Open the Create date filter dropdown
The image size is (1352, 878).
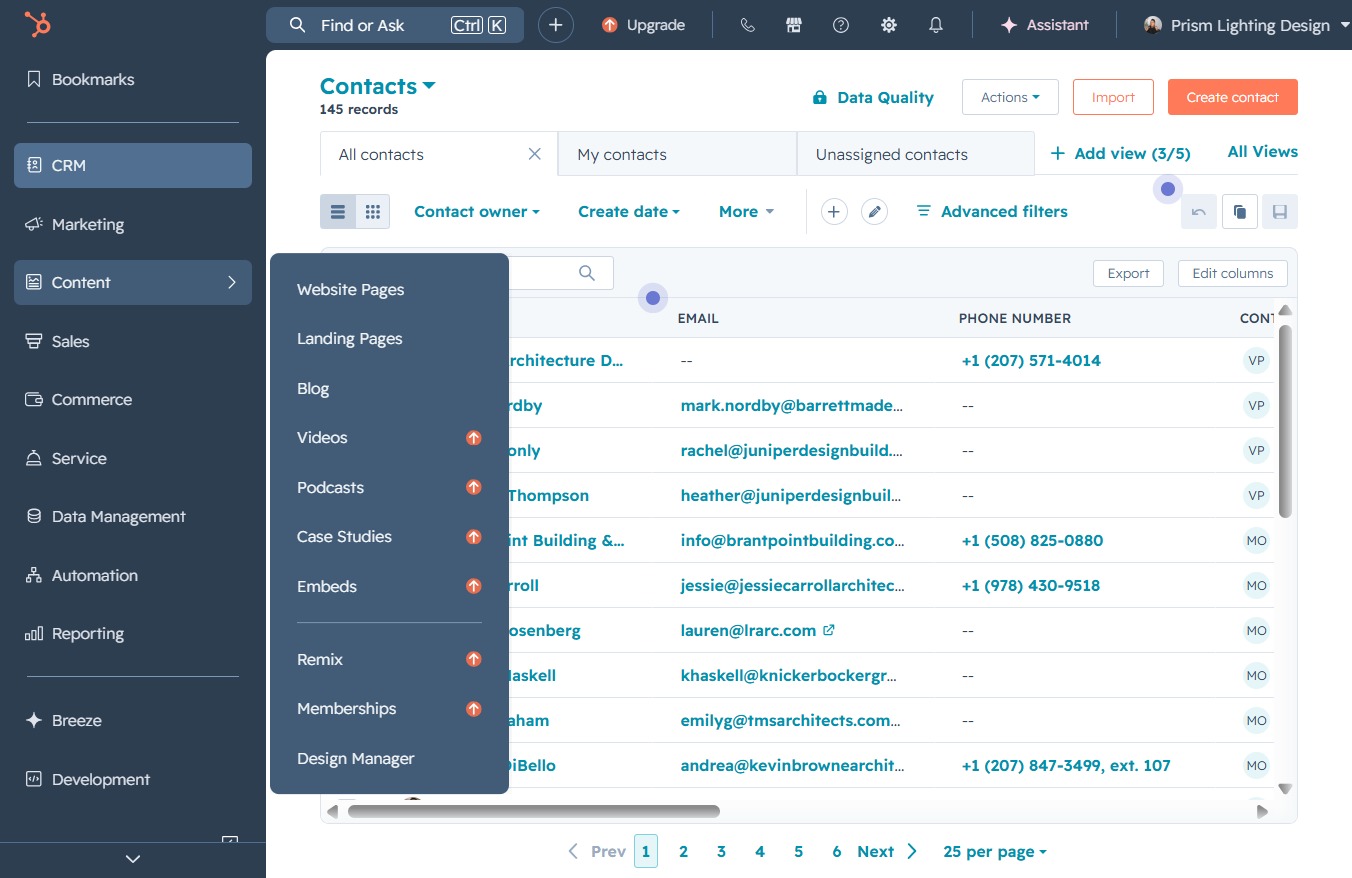629,211
